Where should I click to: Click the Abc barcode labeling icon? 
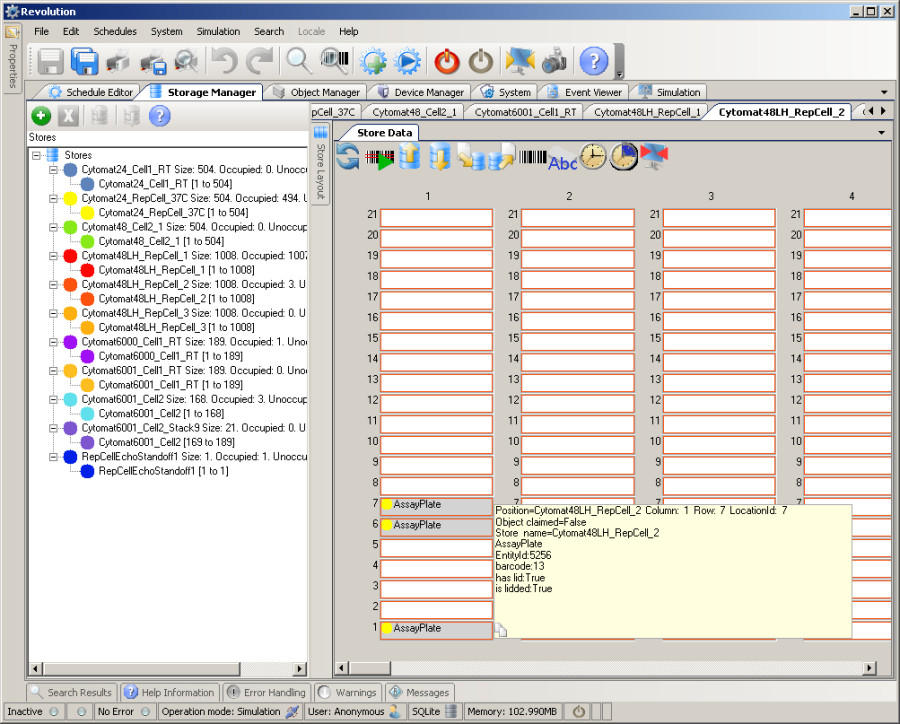click(562, 160)
